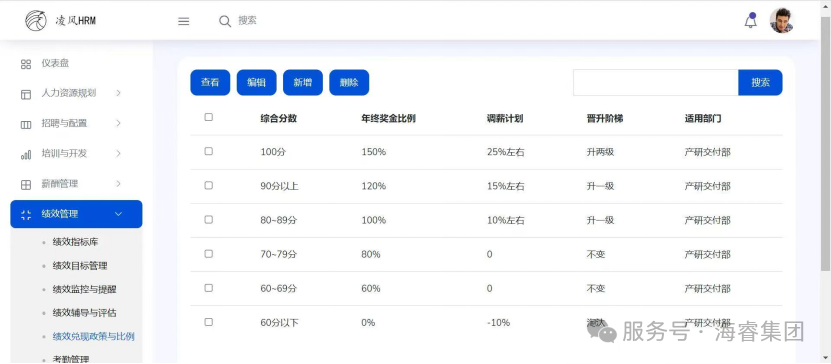This screenshot has width=831, height=364.
Task: Collapse the 绩效管理 chevron
Action: point(118,214)
